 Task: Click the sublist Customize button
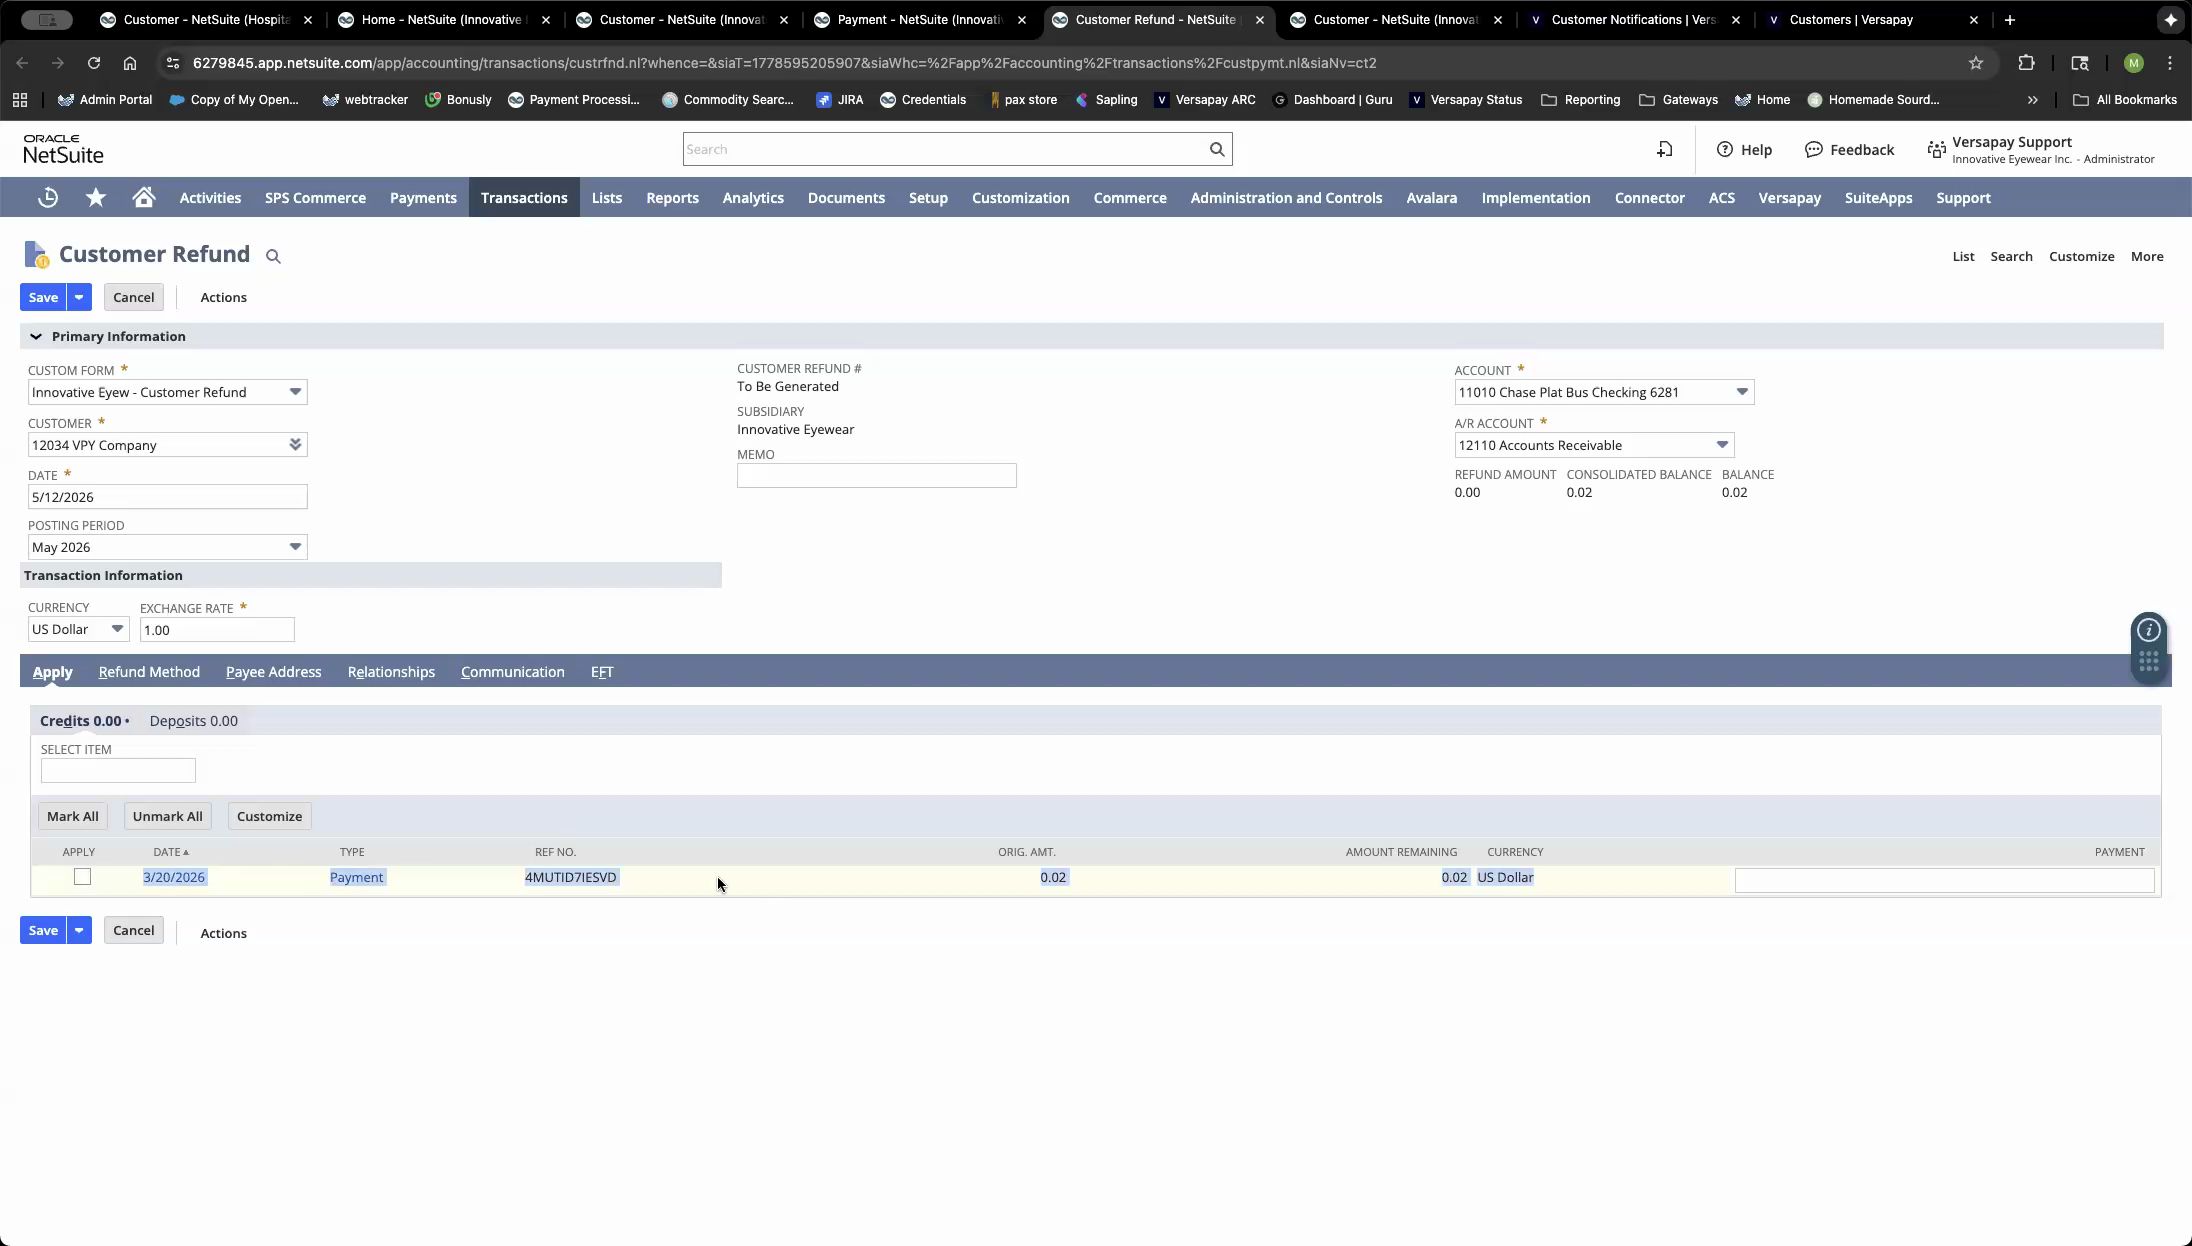(269, 816)
